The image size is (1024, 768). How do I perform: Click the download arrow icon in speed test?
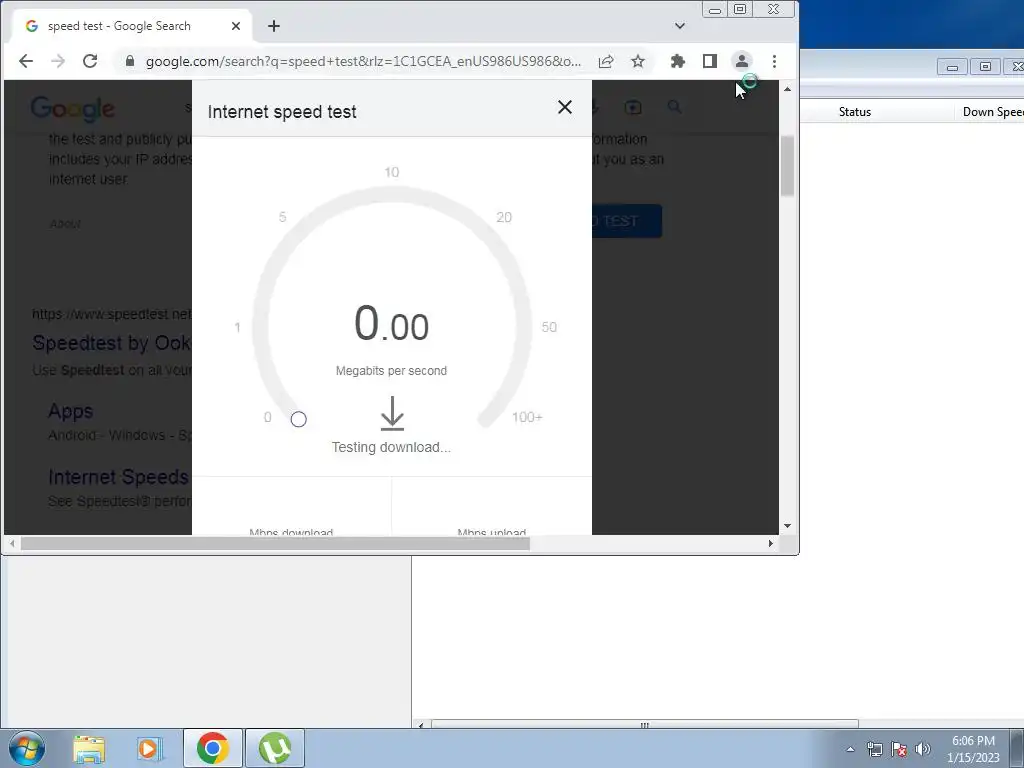coord(392,413)
